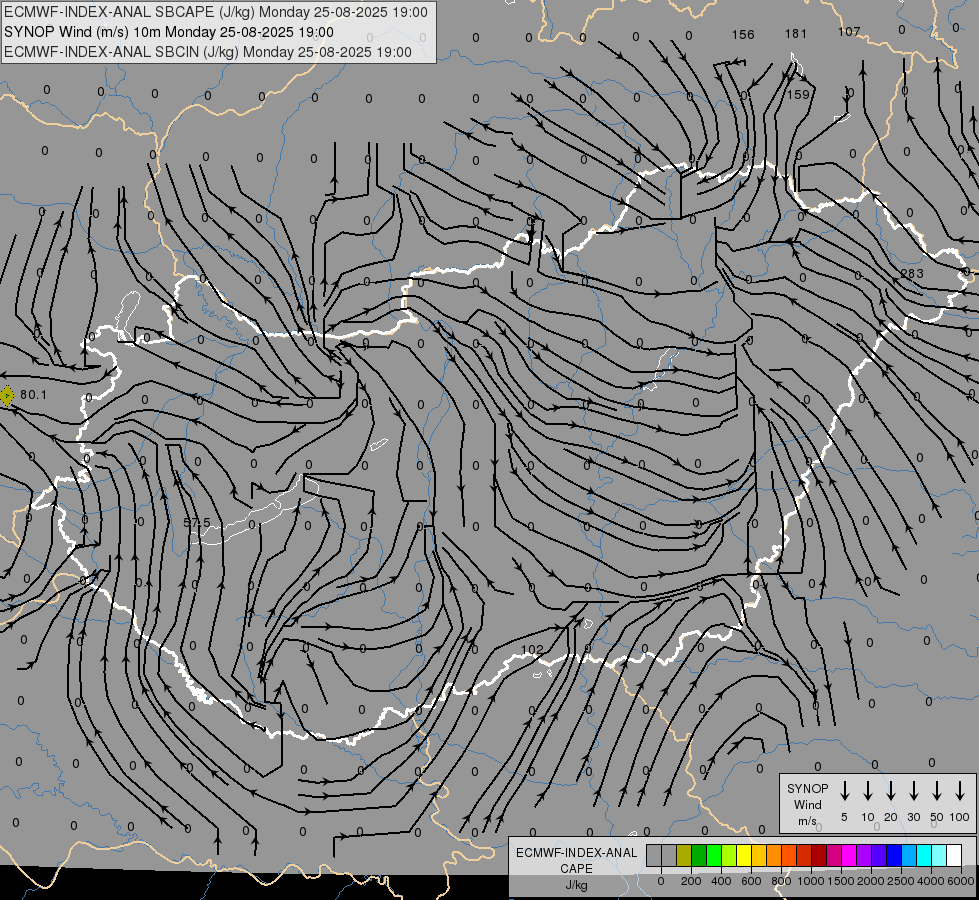
Task: Pick the bright magenta swatch right of 1500
Action: click(849, 856)
